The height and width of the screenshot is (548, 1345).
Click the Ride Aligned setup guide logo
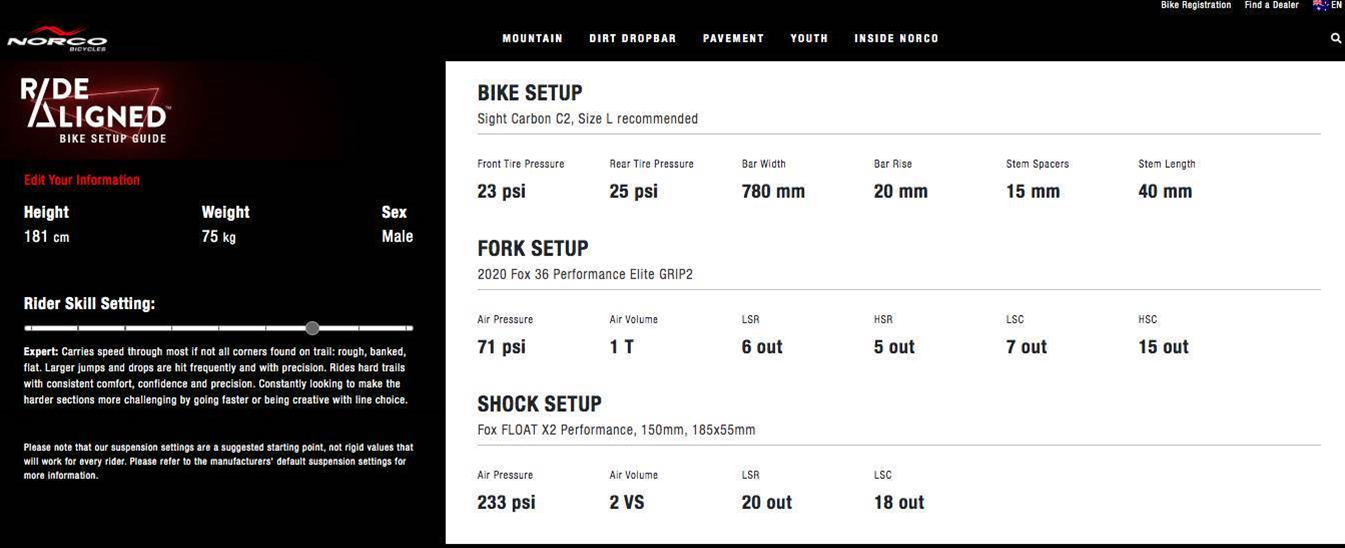point(96,110)
